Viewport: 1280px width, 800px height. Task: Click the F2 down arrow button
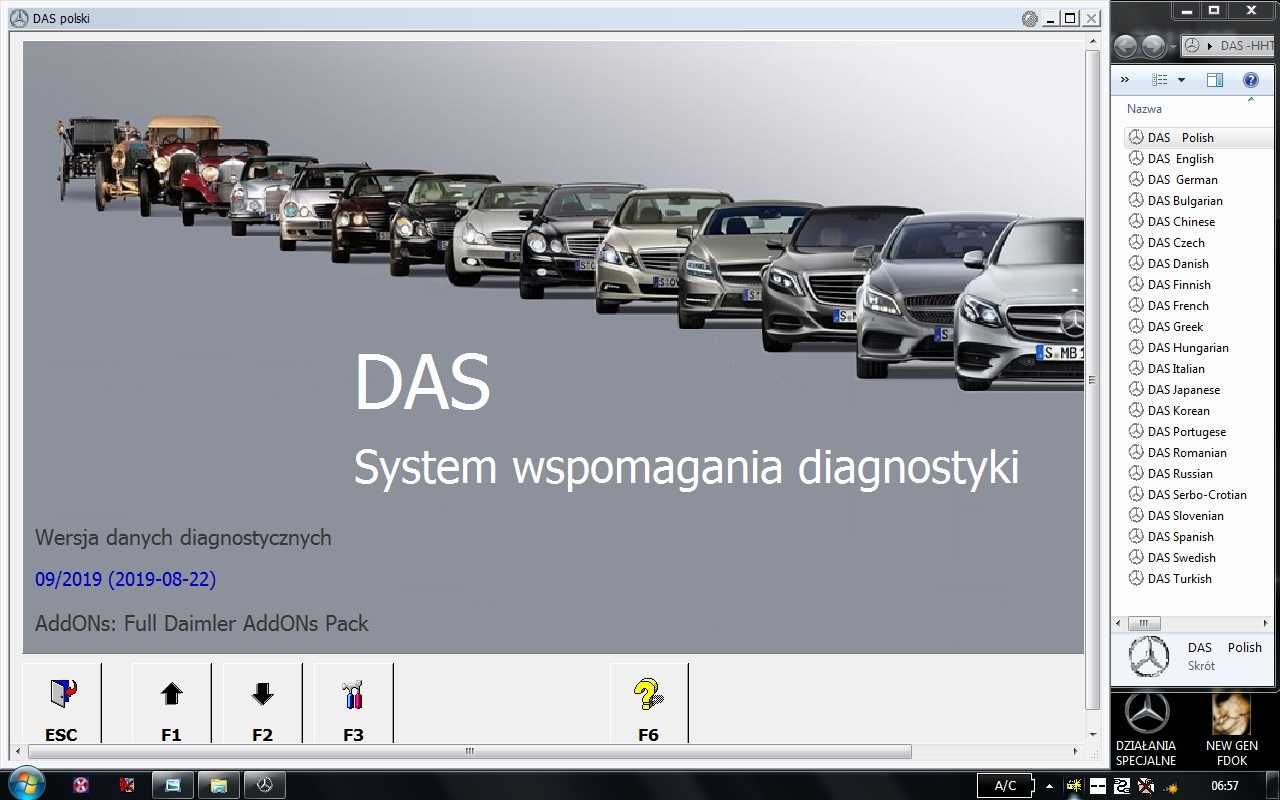[262, 704]
